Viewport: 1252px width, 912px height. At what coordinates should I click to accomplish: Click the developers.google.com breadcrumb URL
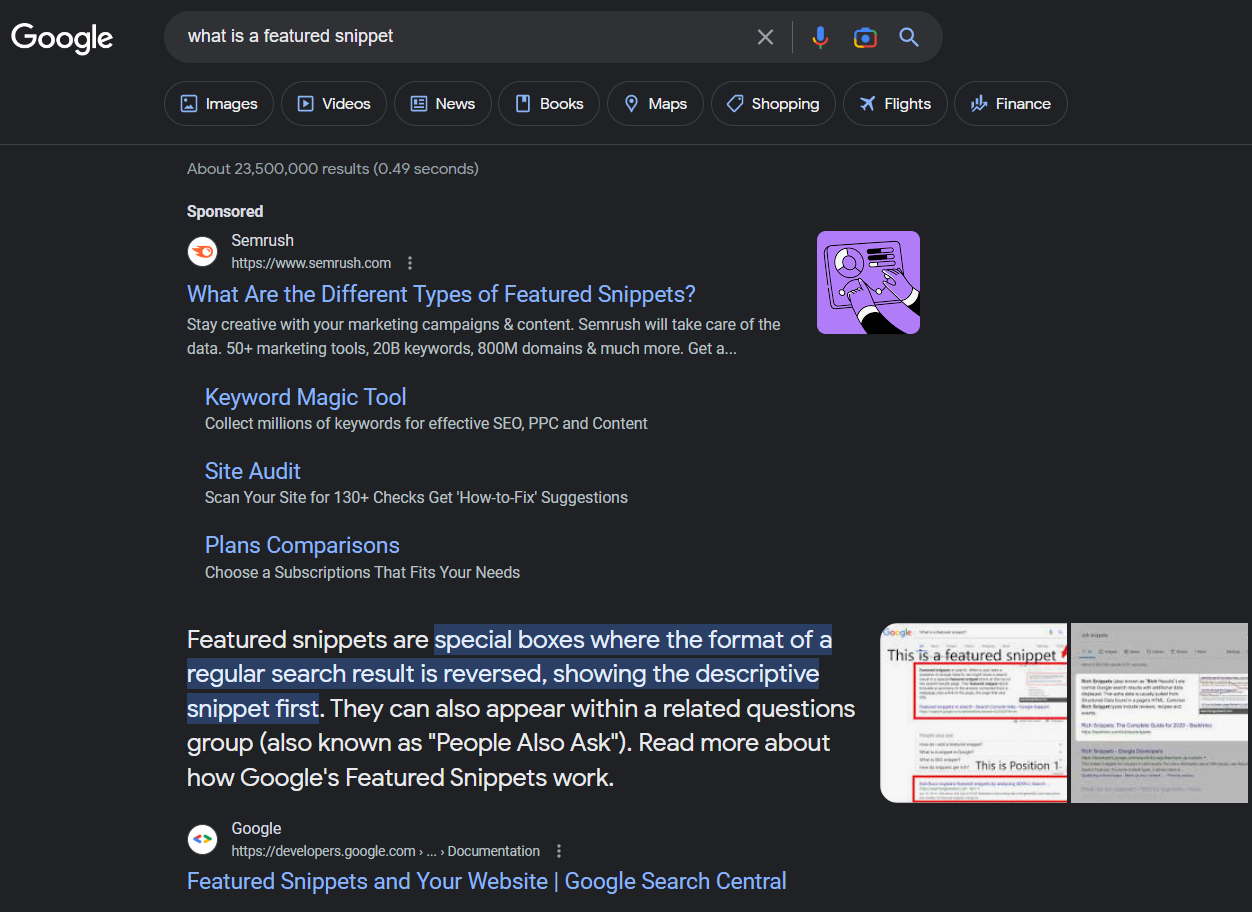[x=386, y=851]
